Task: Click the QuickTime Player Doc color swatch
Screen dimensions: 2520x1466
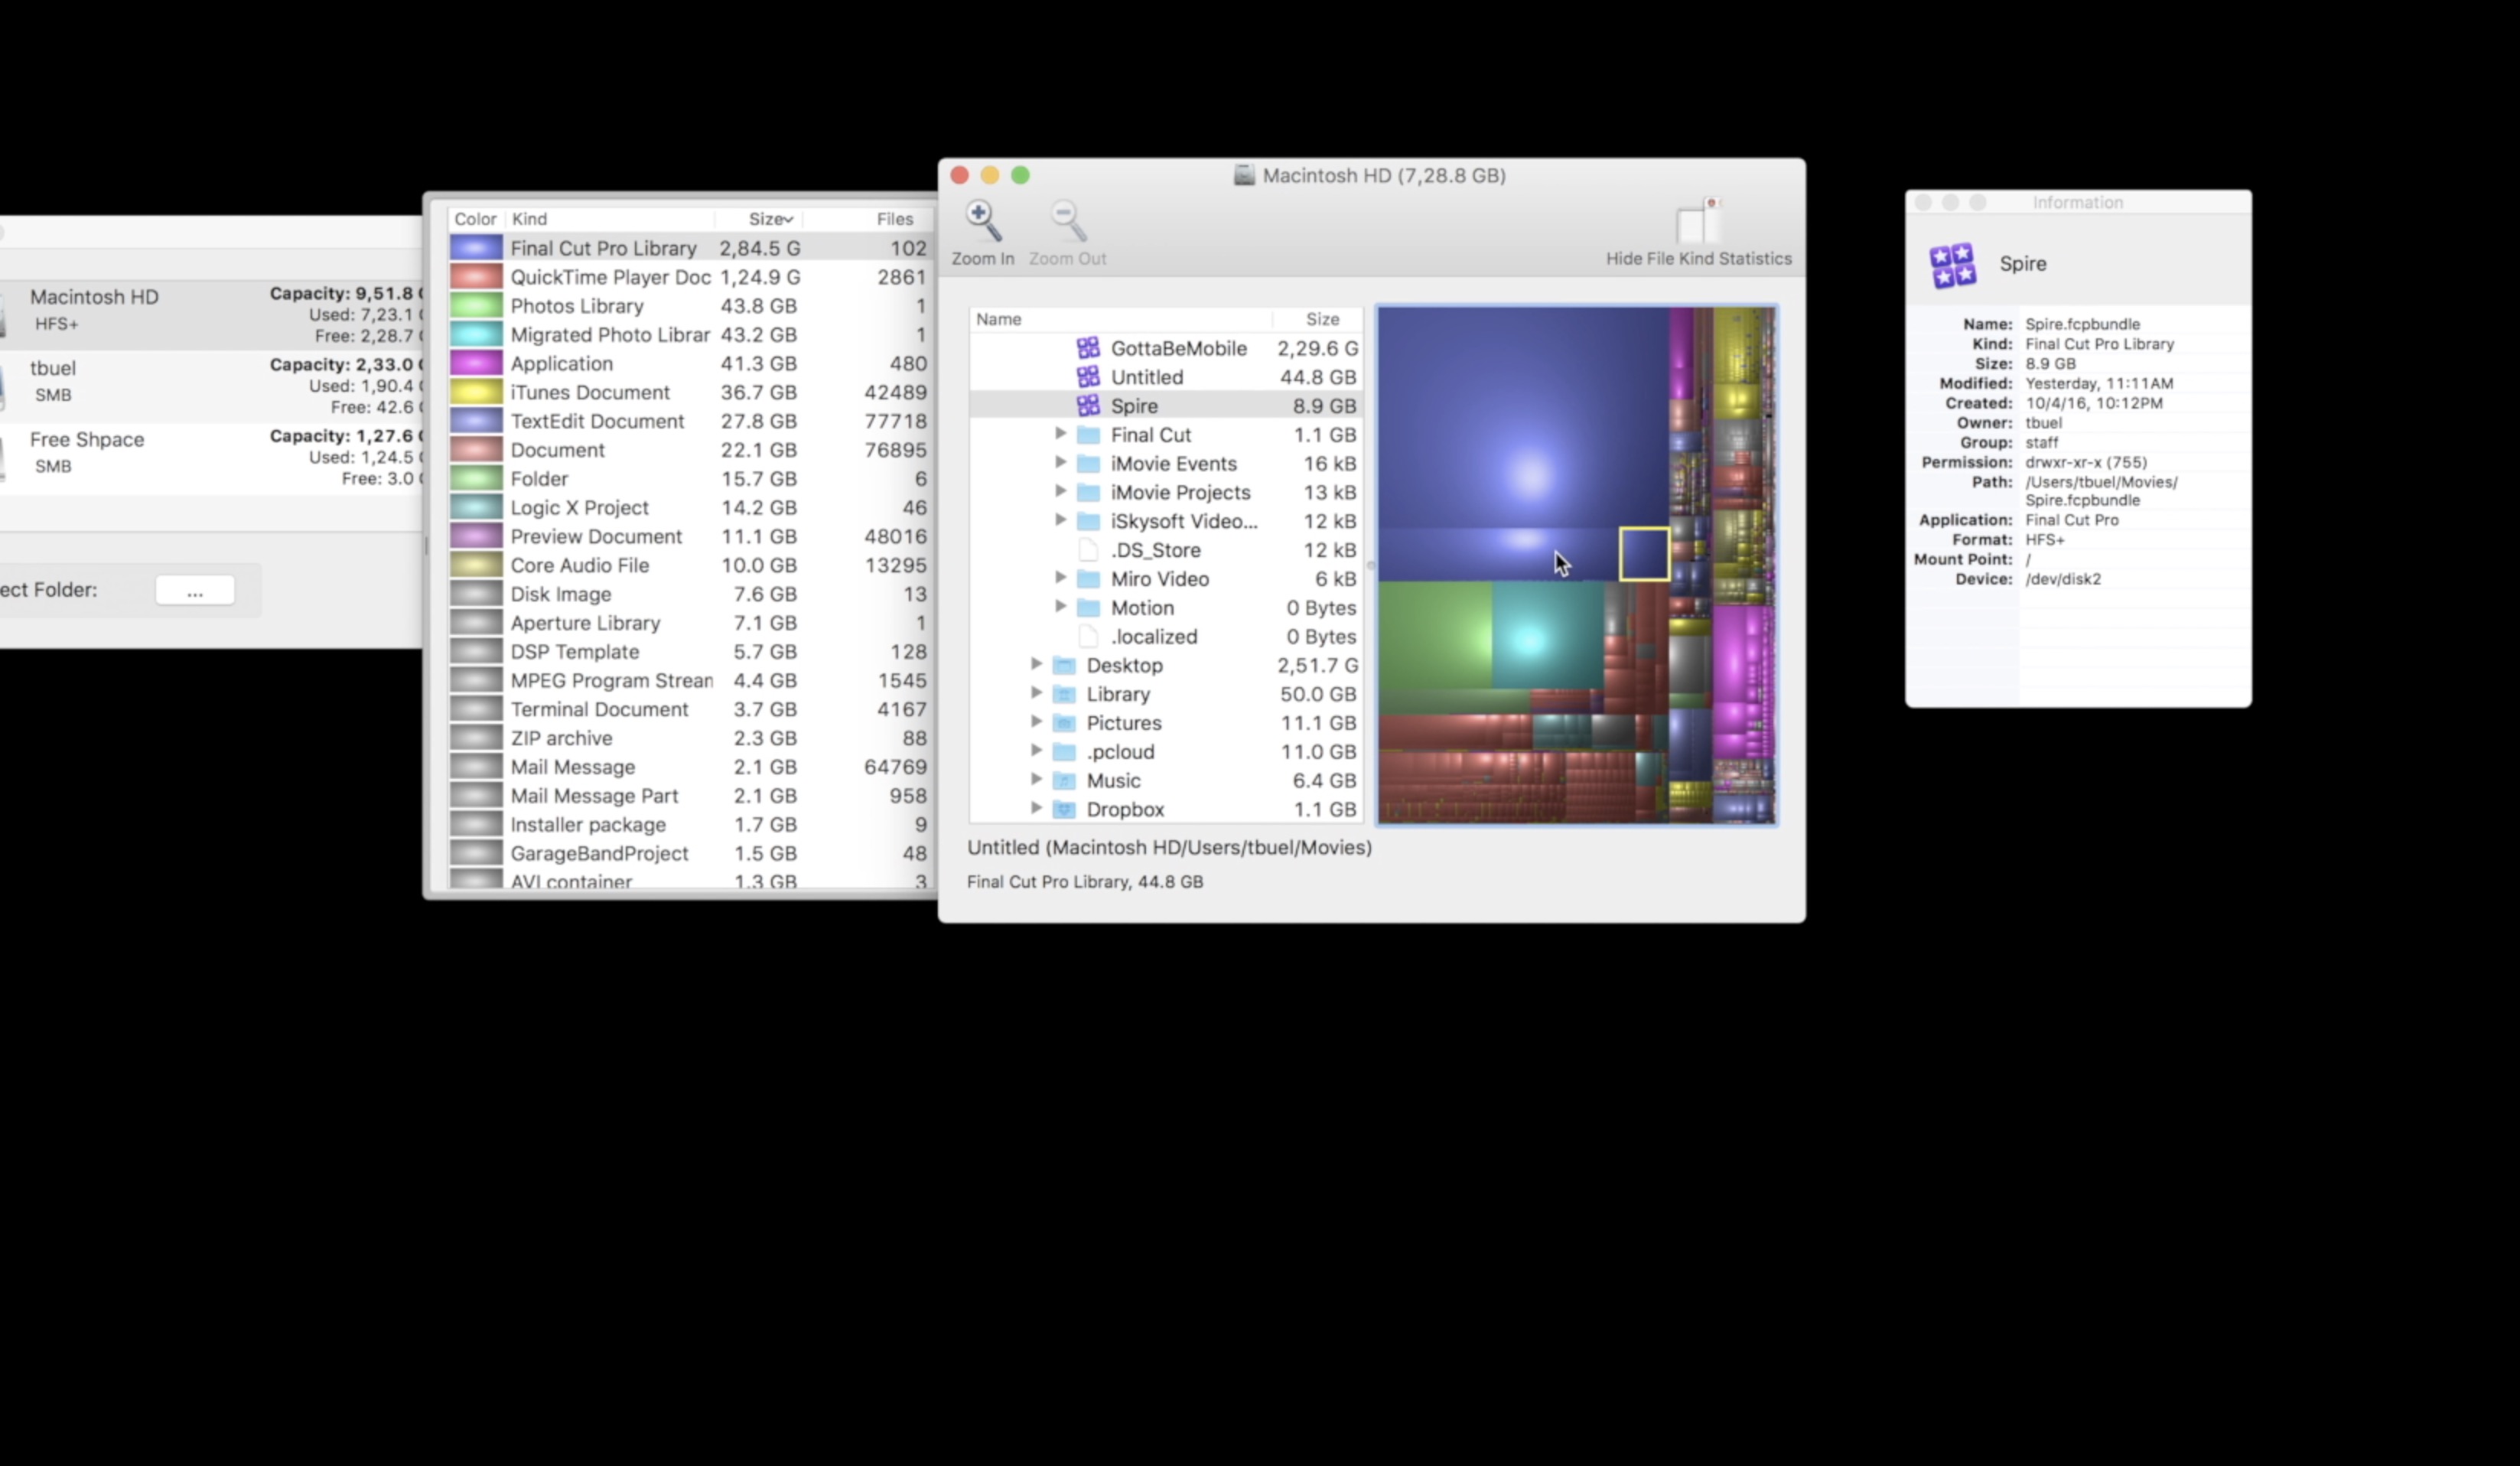Action: click(x=476, y=276)
